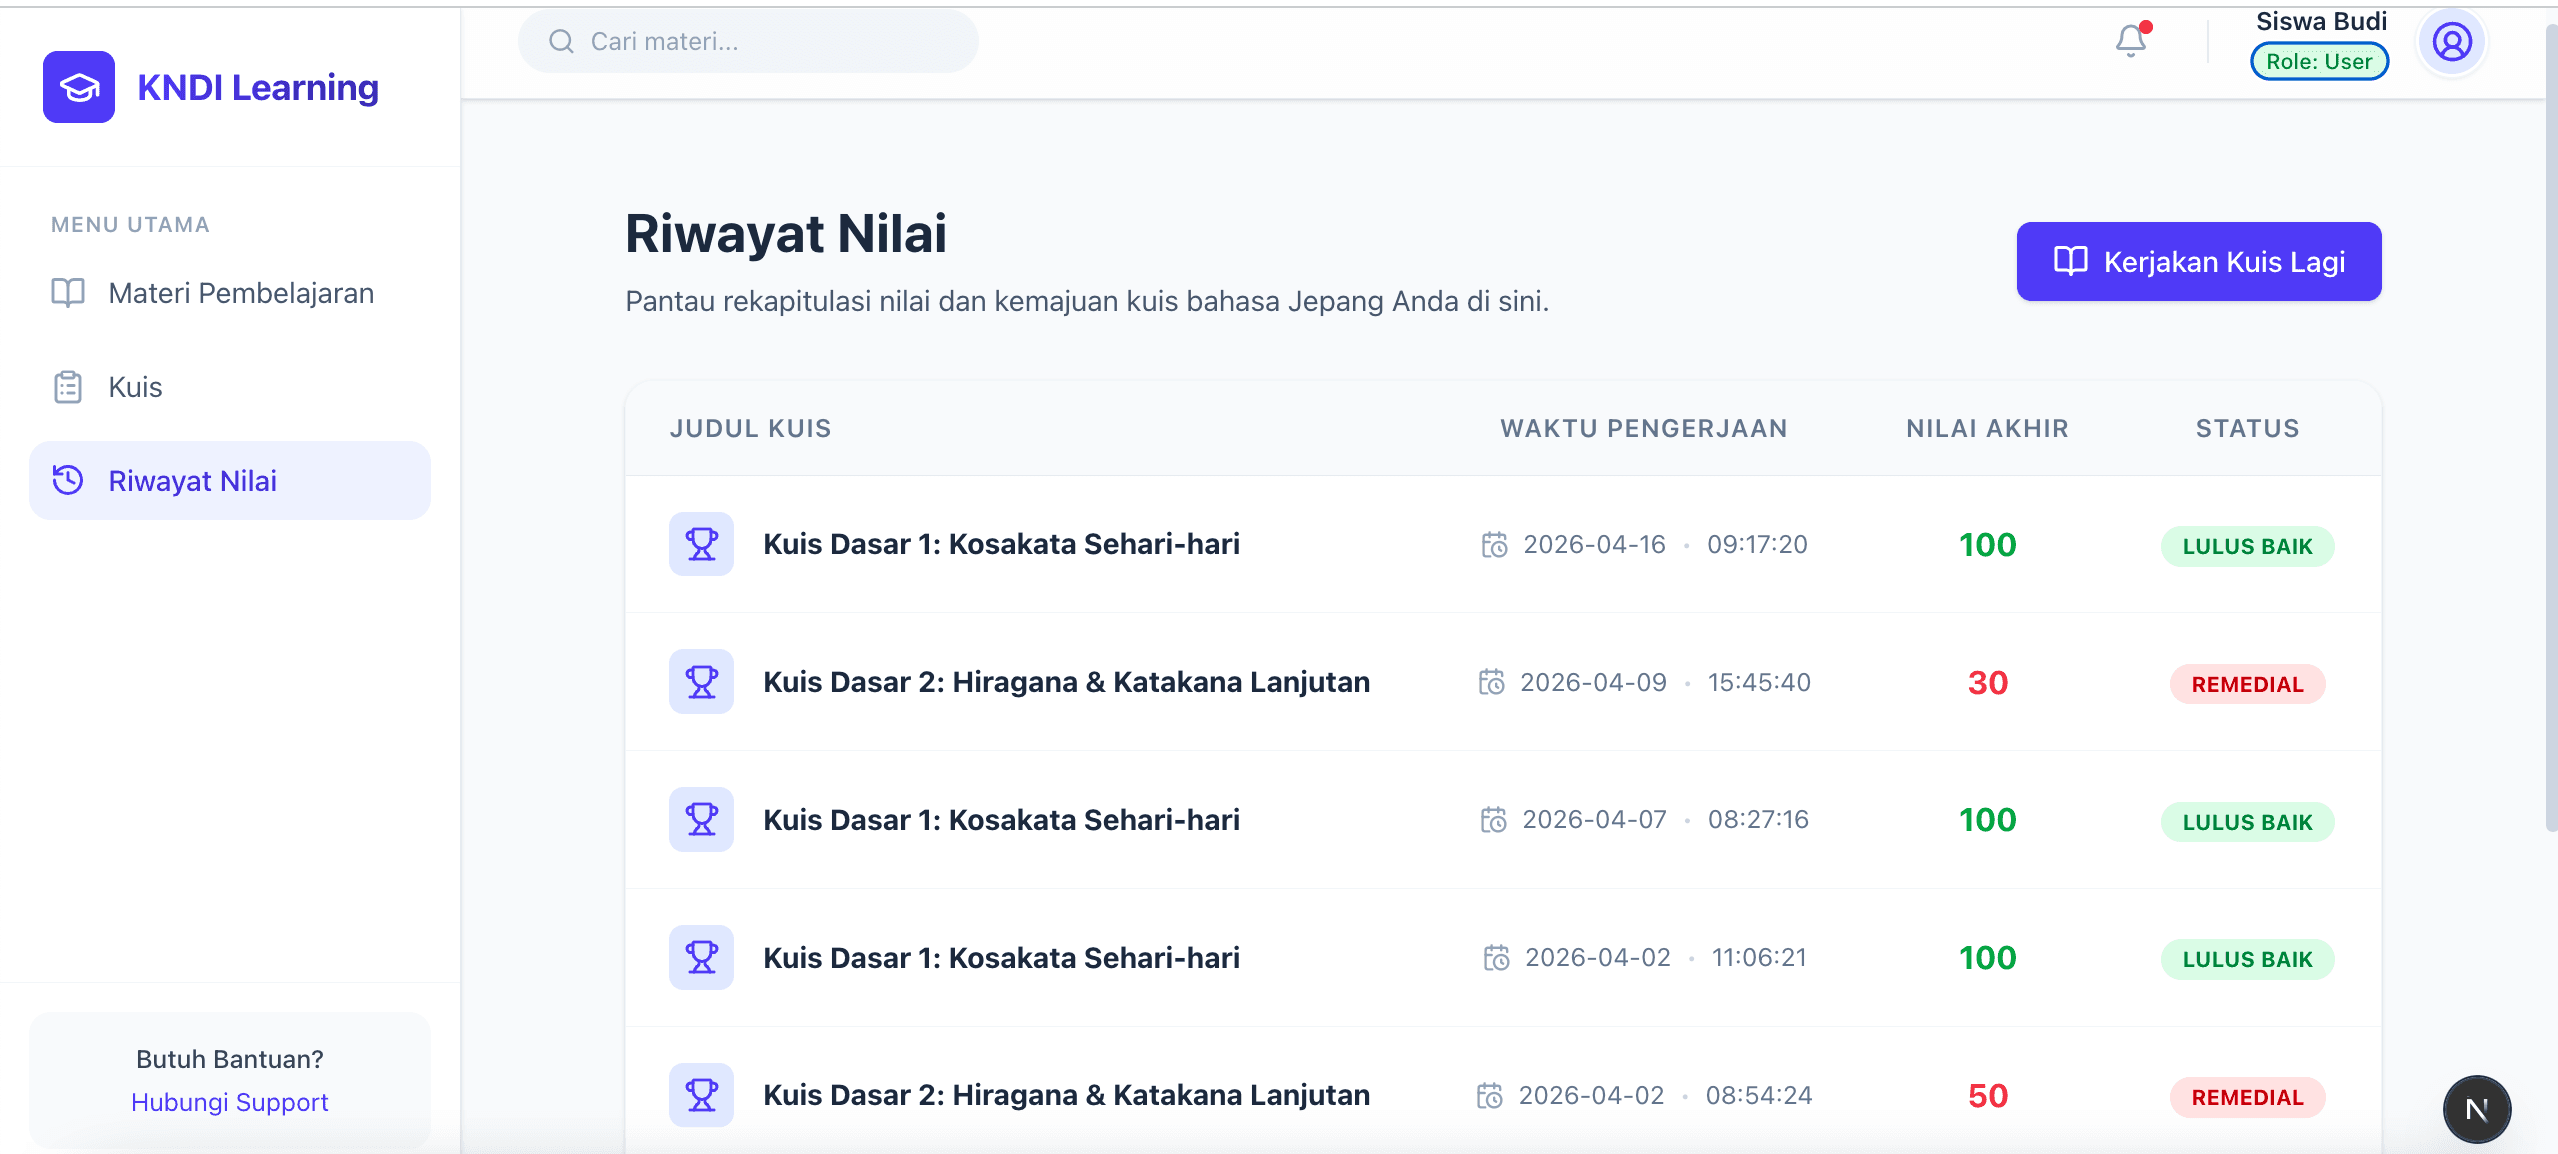
Task: Click trophy icon for the 08:54:24 quiz
Action: click(x=701, y=1095)
